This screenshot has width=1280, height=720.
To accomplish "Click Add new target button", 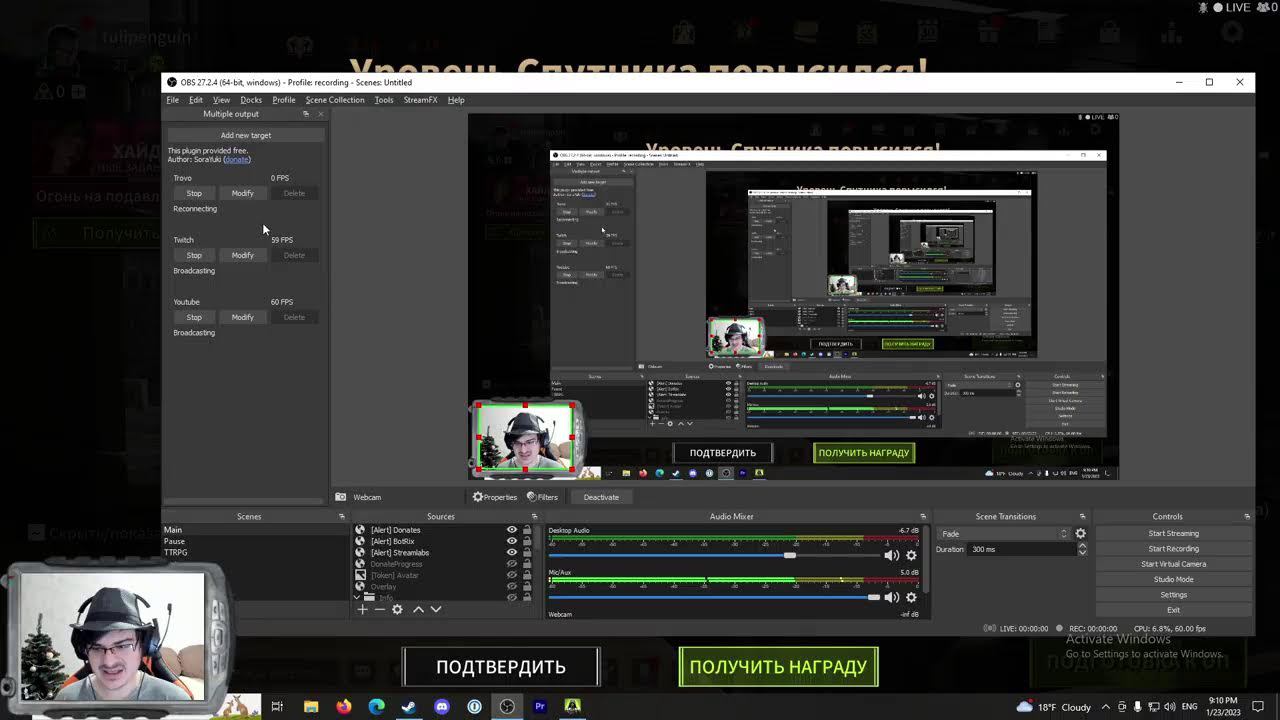I will pos(246,135).
